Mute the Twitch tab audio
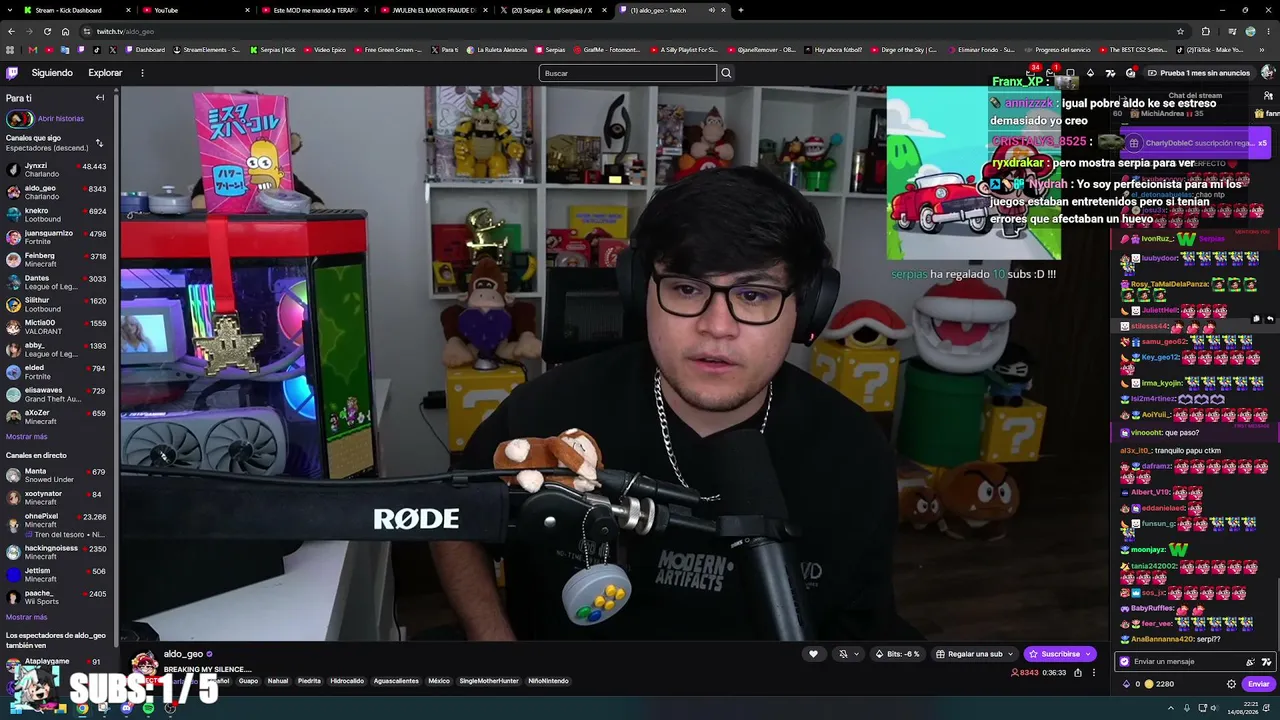Screen dimensions: 1280x720 (712, 10)
